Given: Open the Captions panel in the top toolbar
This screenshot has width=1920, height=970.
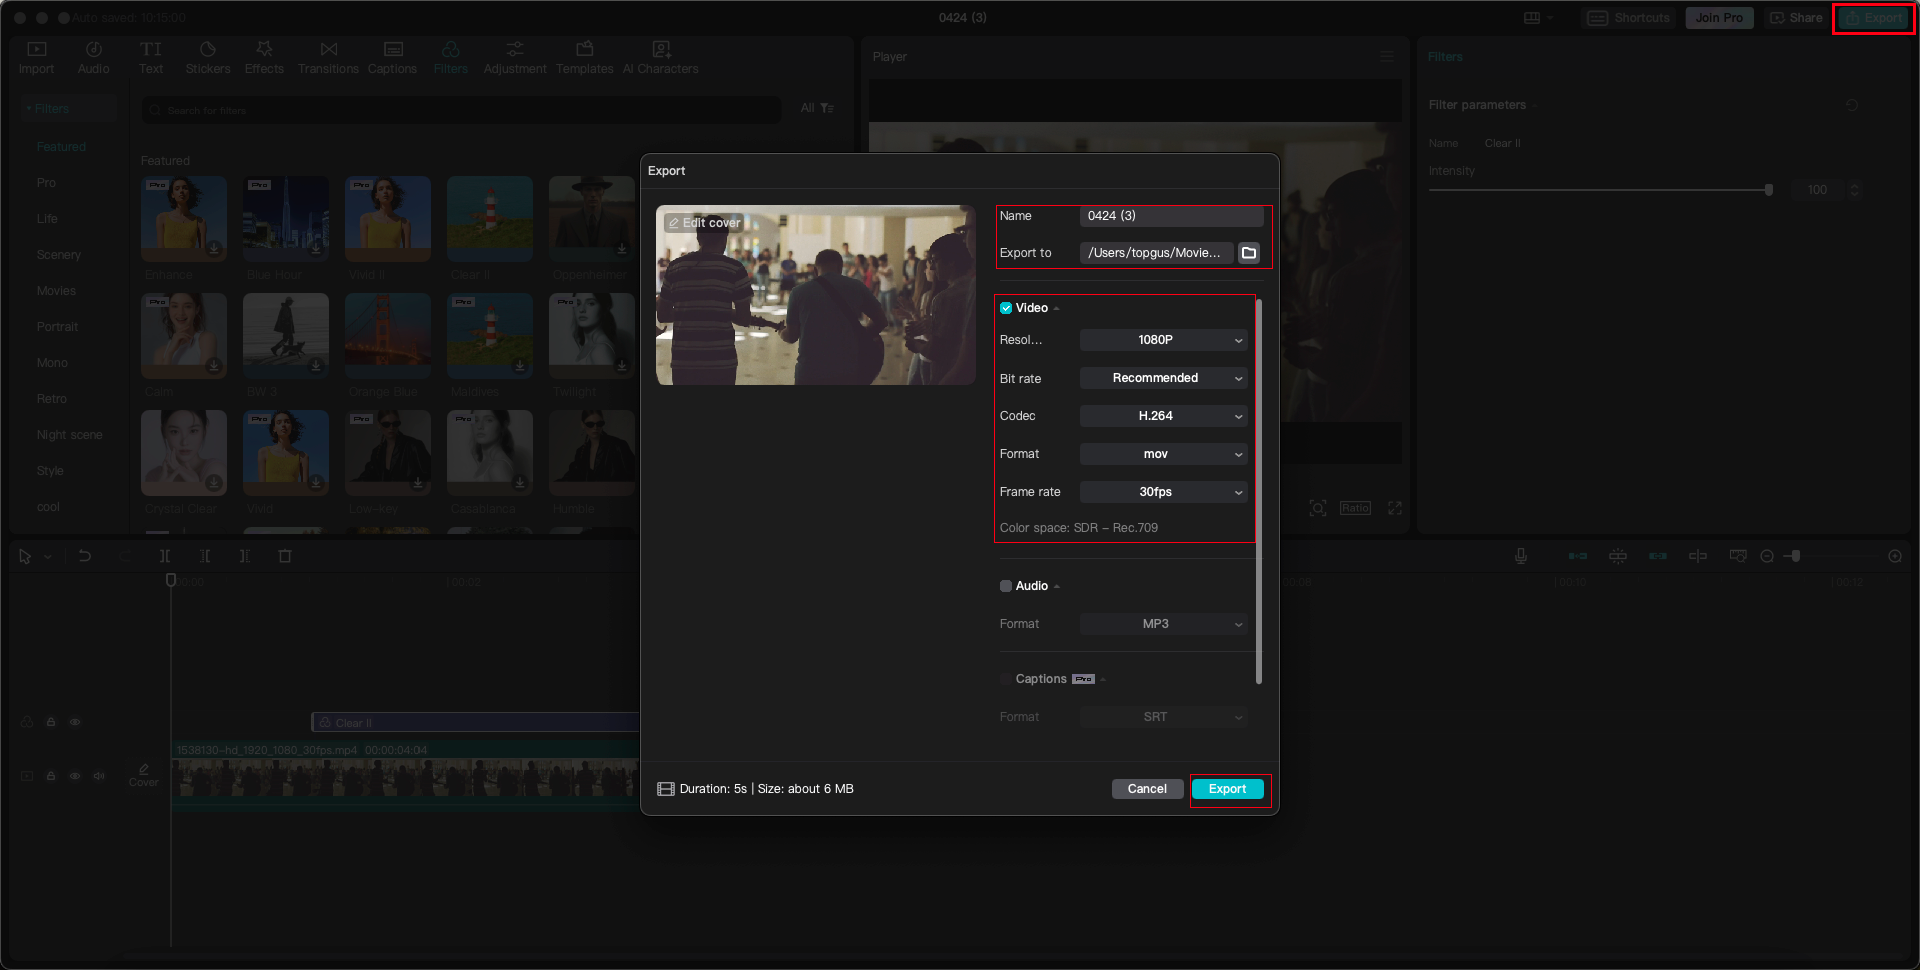Looking at the screenshot, I should click(392, 58).
